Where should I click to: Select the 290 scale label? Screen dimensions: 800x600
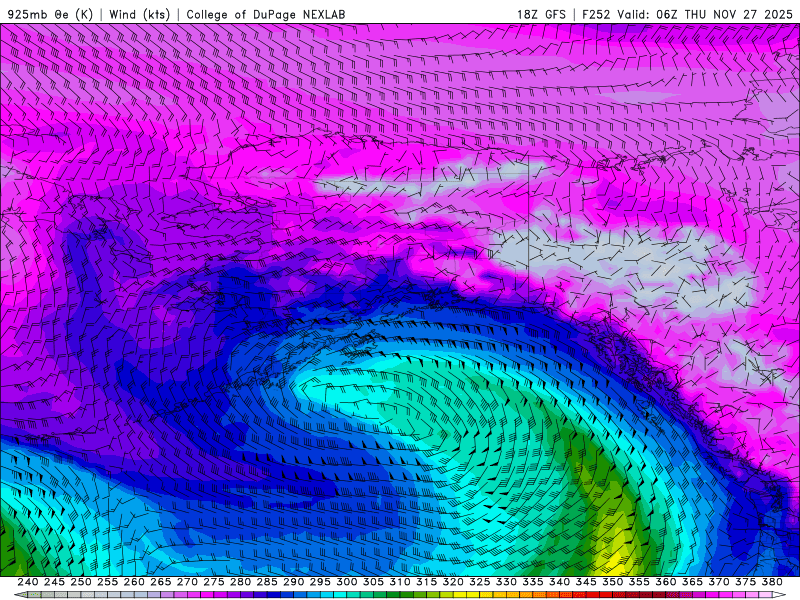coord(293,582)
